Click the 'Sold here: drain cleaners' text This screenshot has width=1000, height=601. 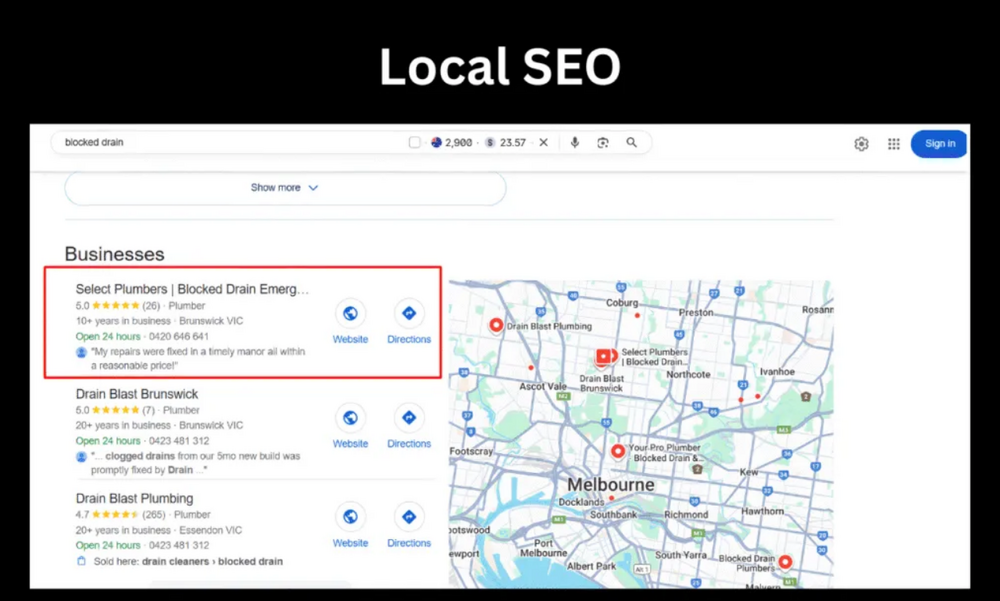click(x=188, y=561)
